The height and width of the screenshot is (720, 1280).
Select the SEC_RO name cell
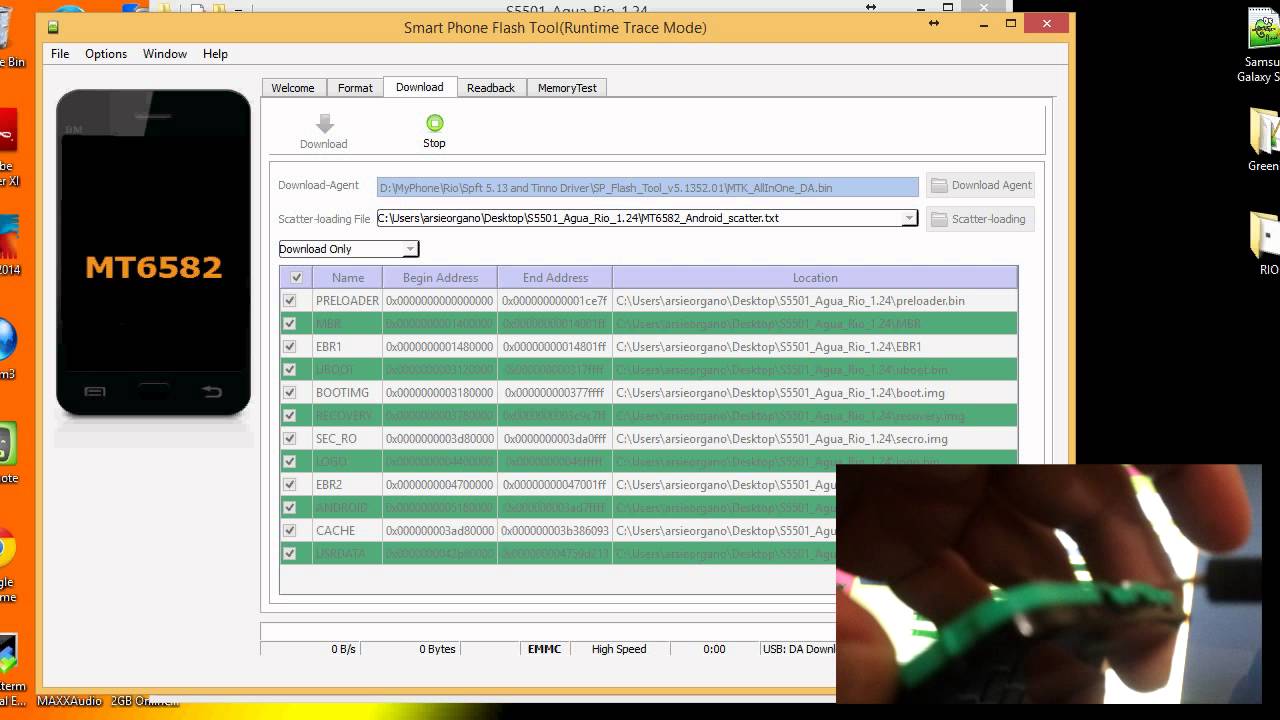[x=347, y=438]
